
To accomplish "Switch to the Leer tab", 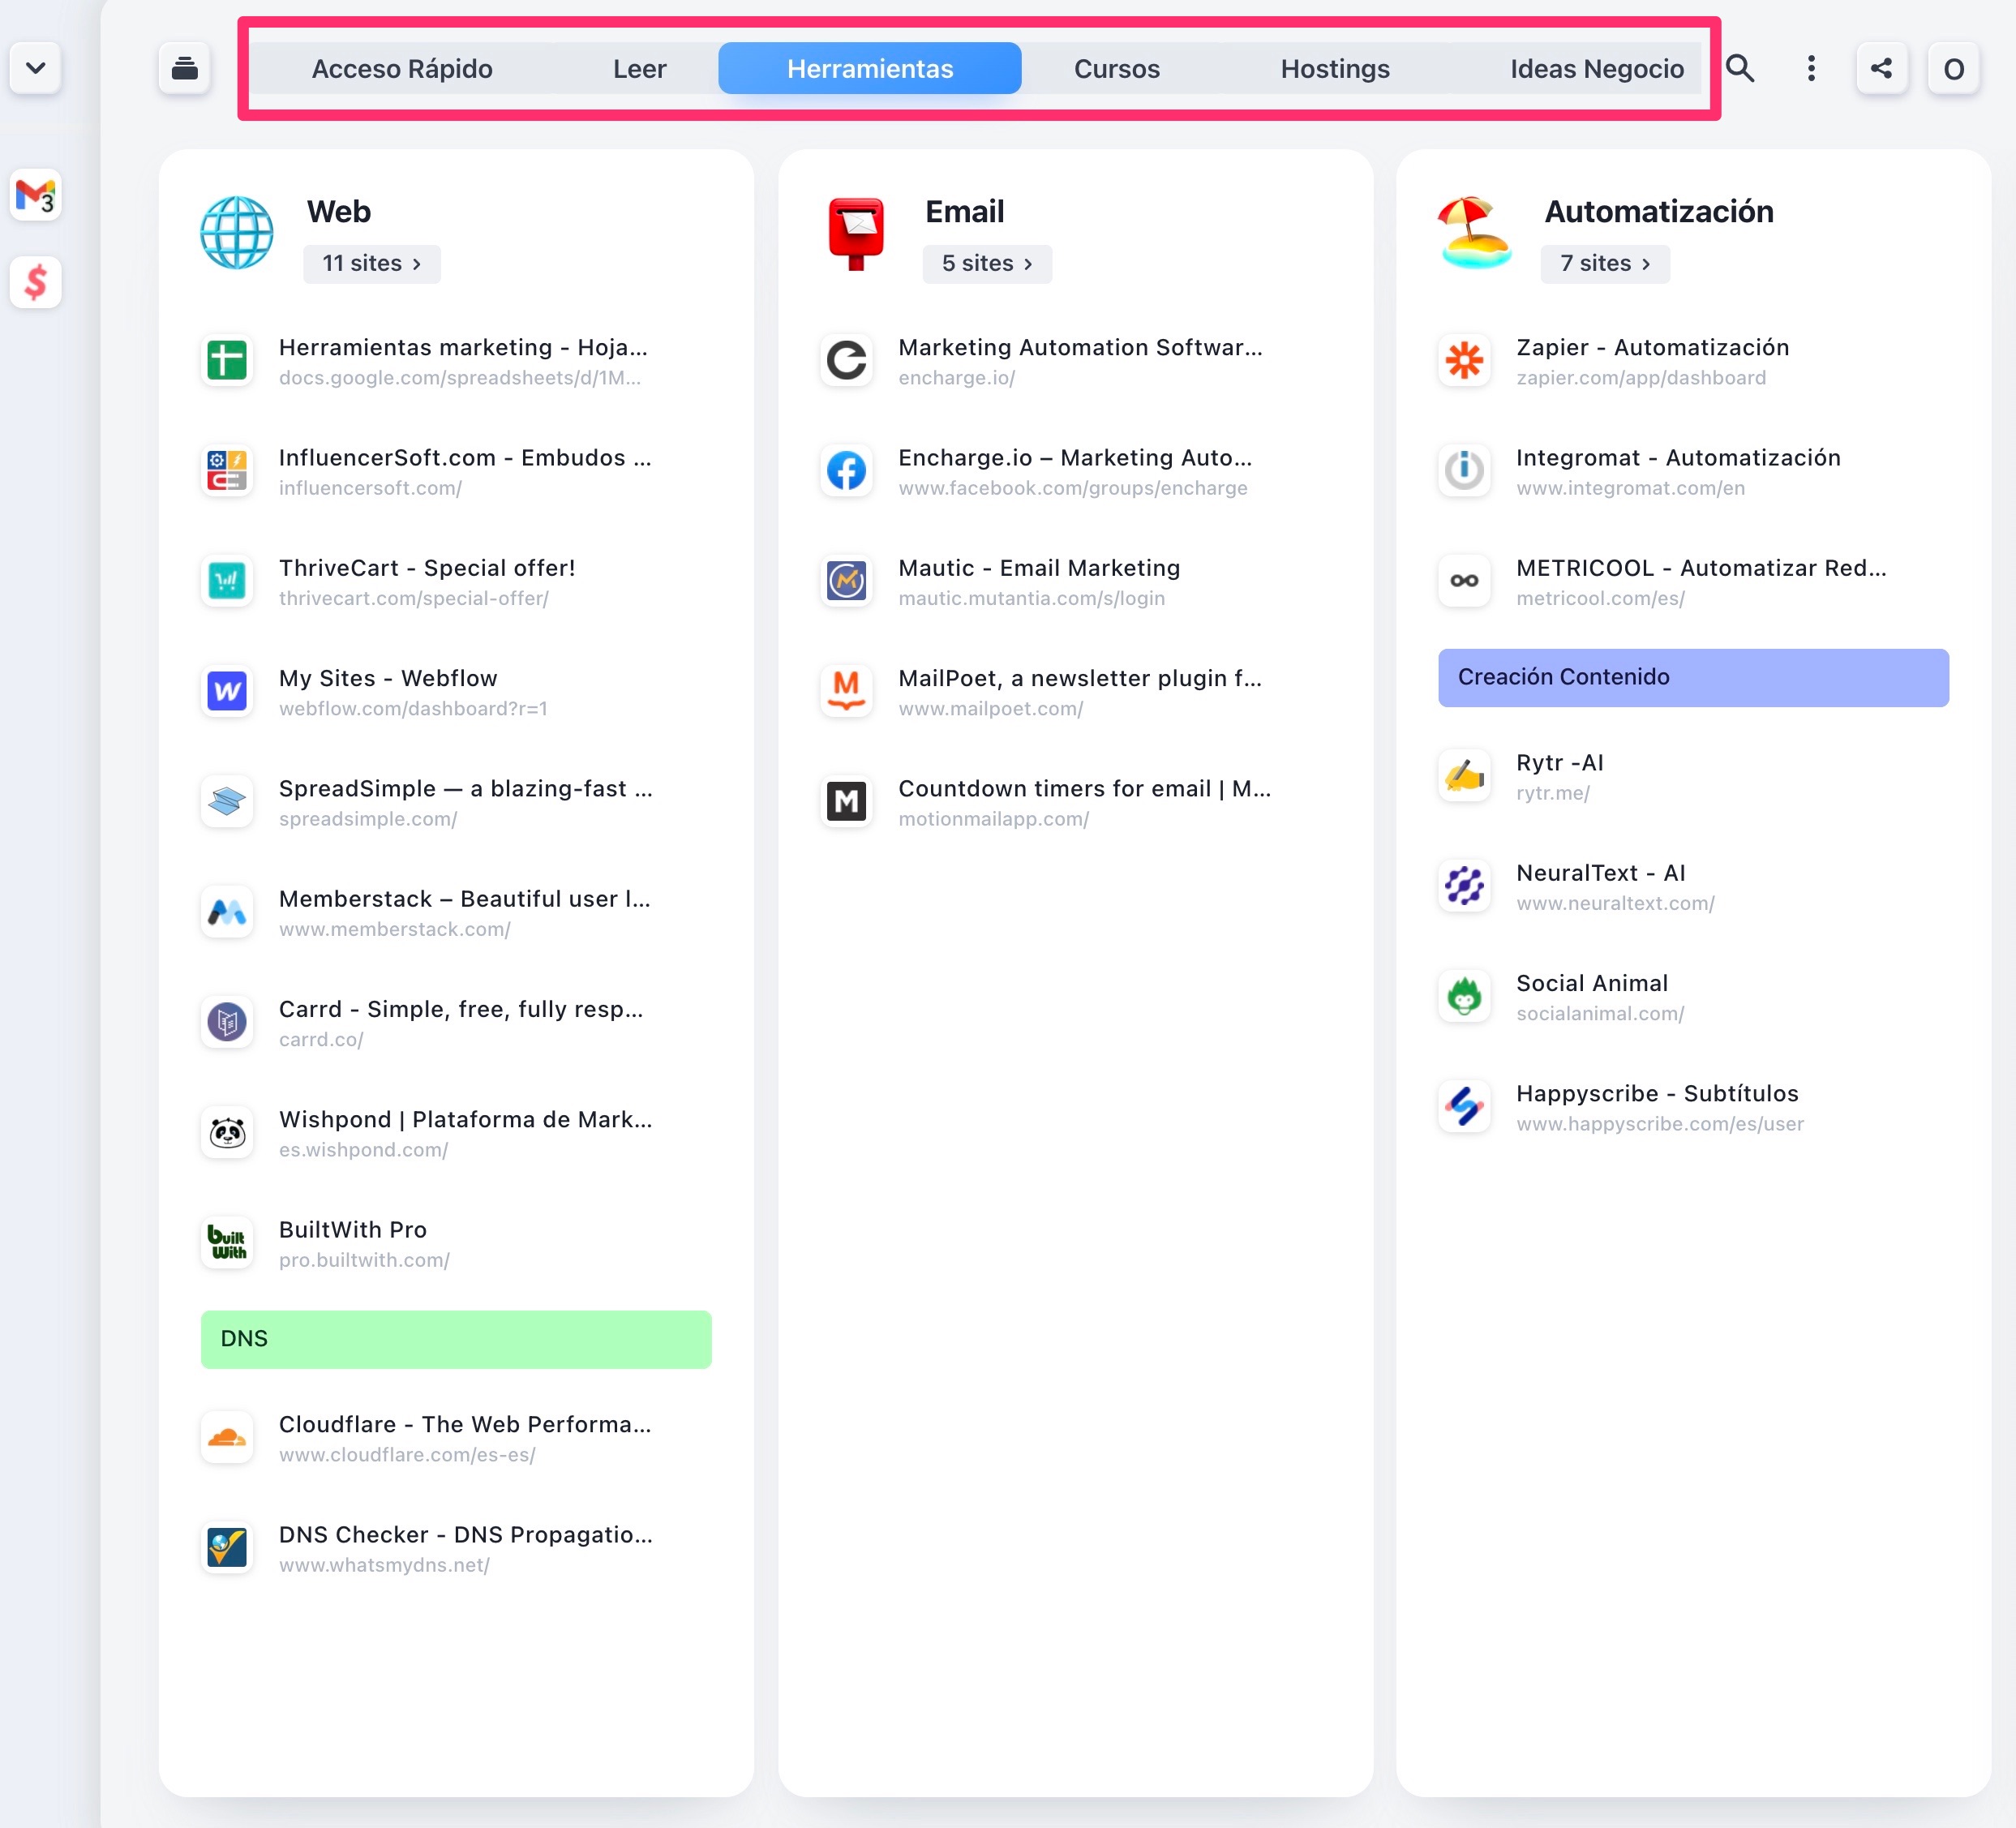I will tap(639, 68).
